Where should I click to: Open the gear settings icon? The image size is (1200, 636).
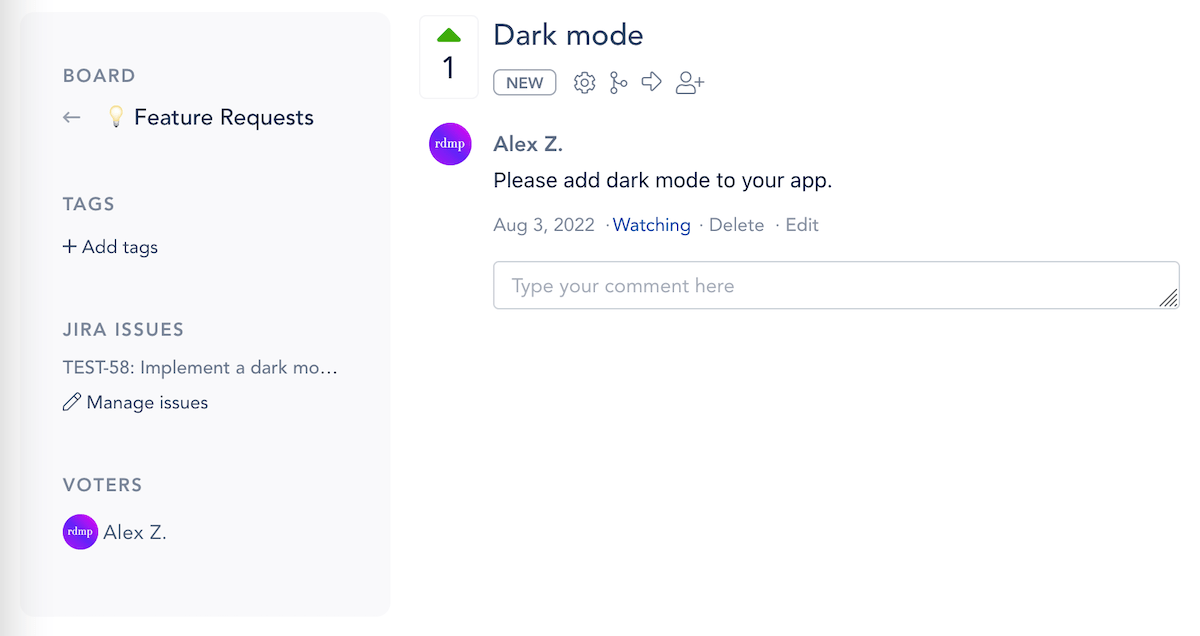pyautogui.click(x=584, y=83)
